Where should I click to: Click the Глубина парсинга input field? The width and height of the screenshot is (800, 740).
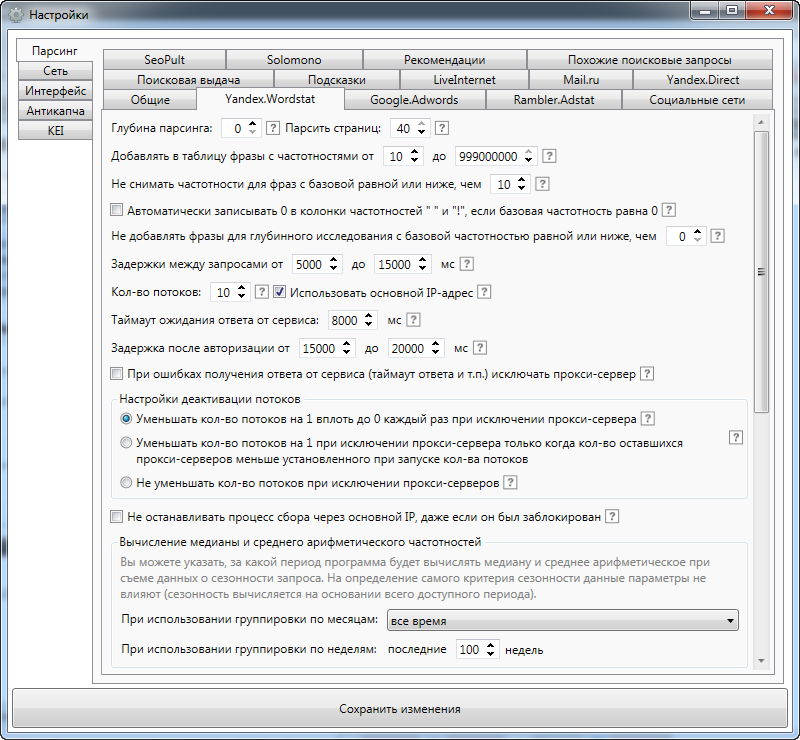(x=235, y=128)
